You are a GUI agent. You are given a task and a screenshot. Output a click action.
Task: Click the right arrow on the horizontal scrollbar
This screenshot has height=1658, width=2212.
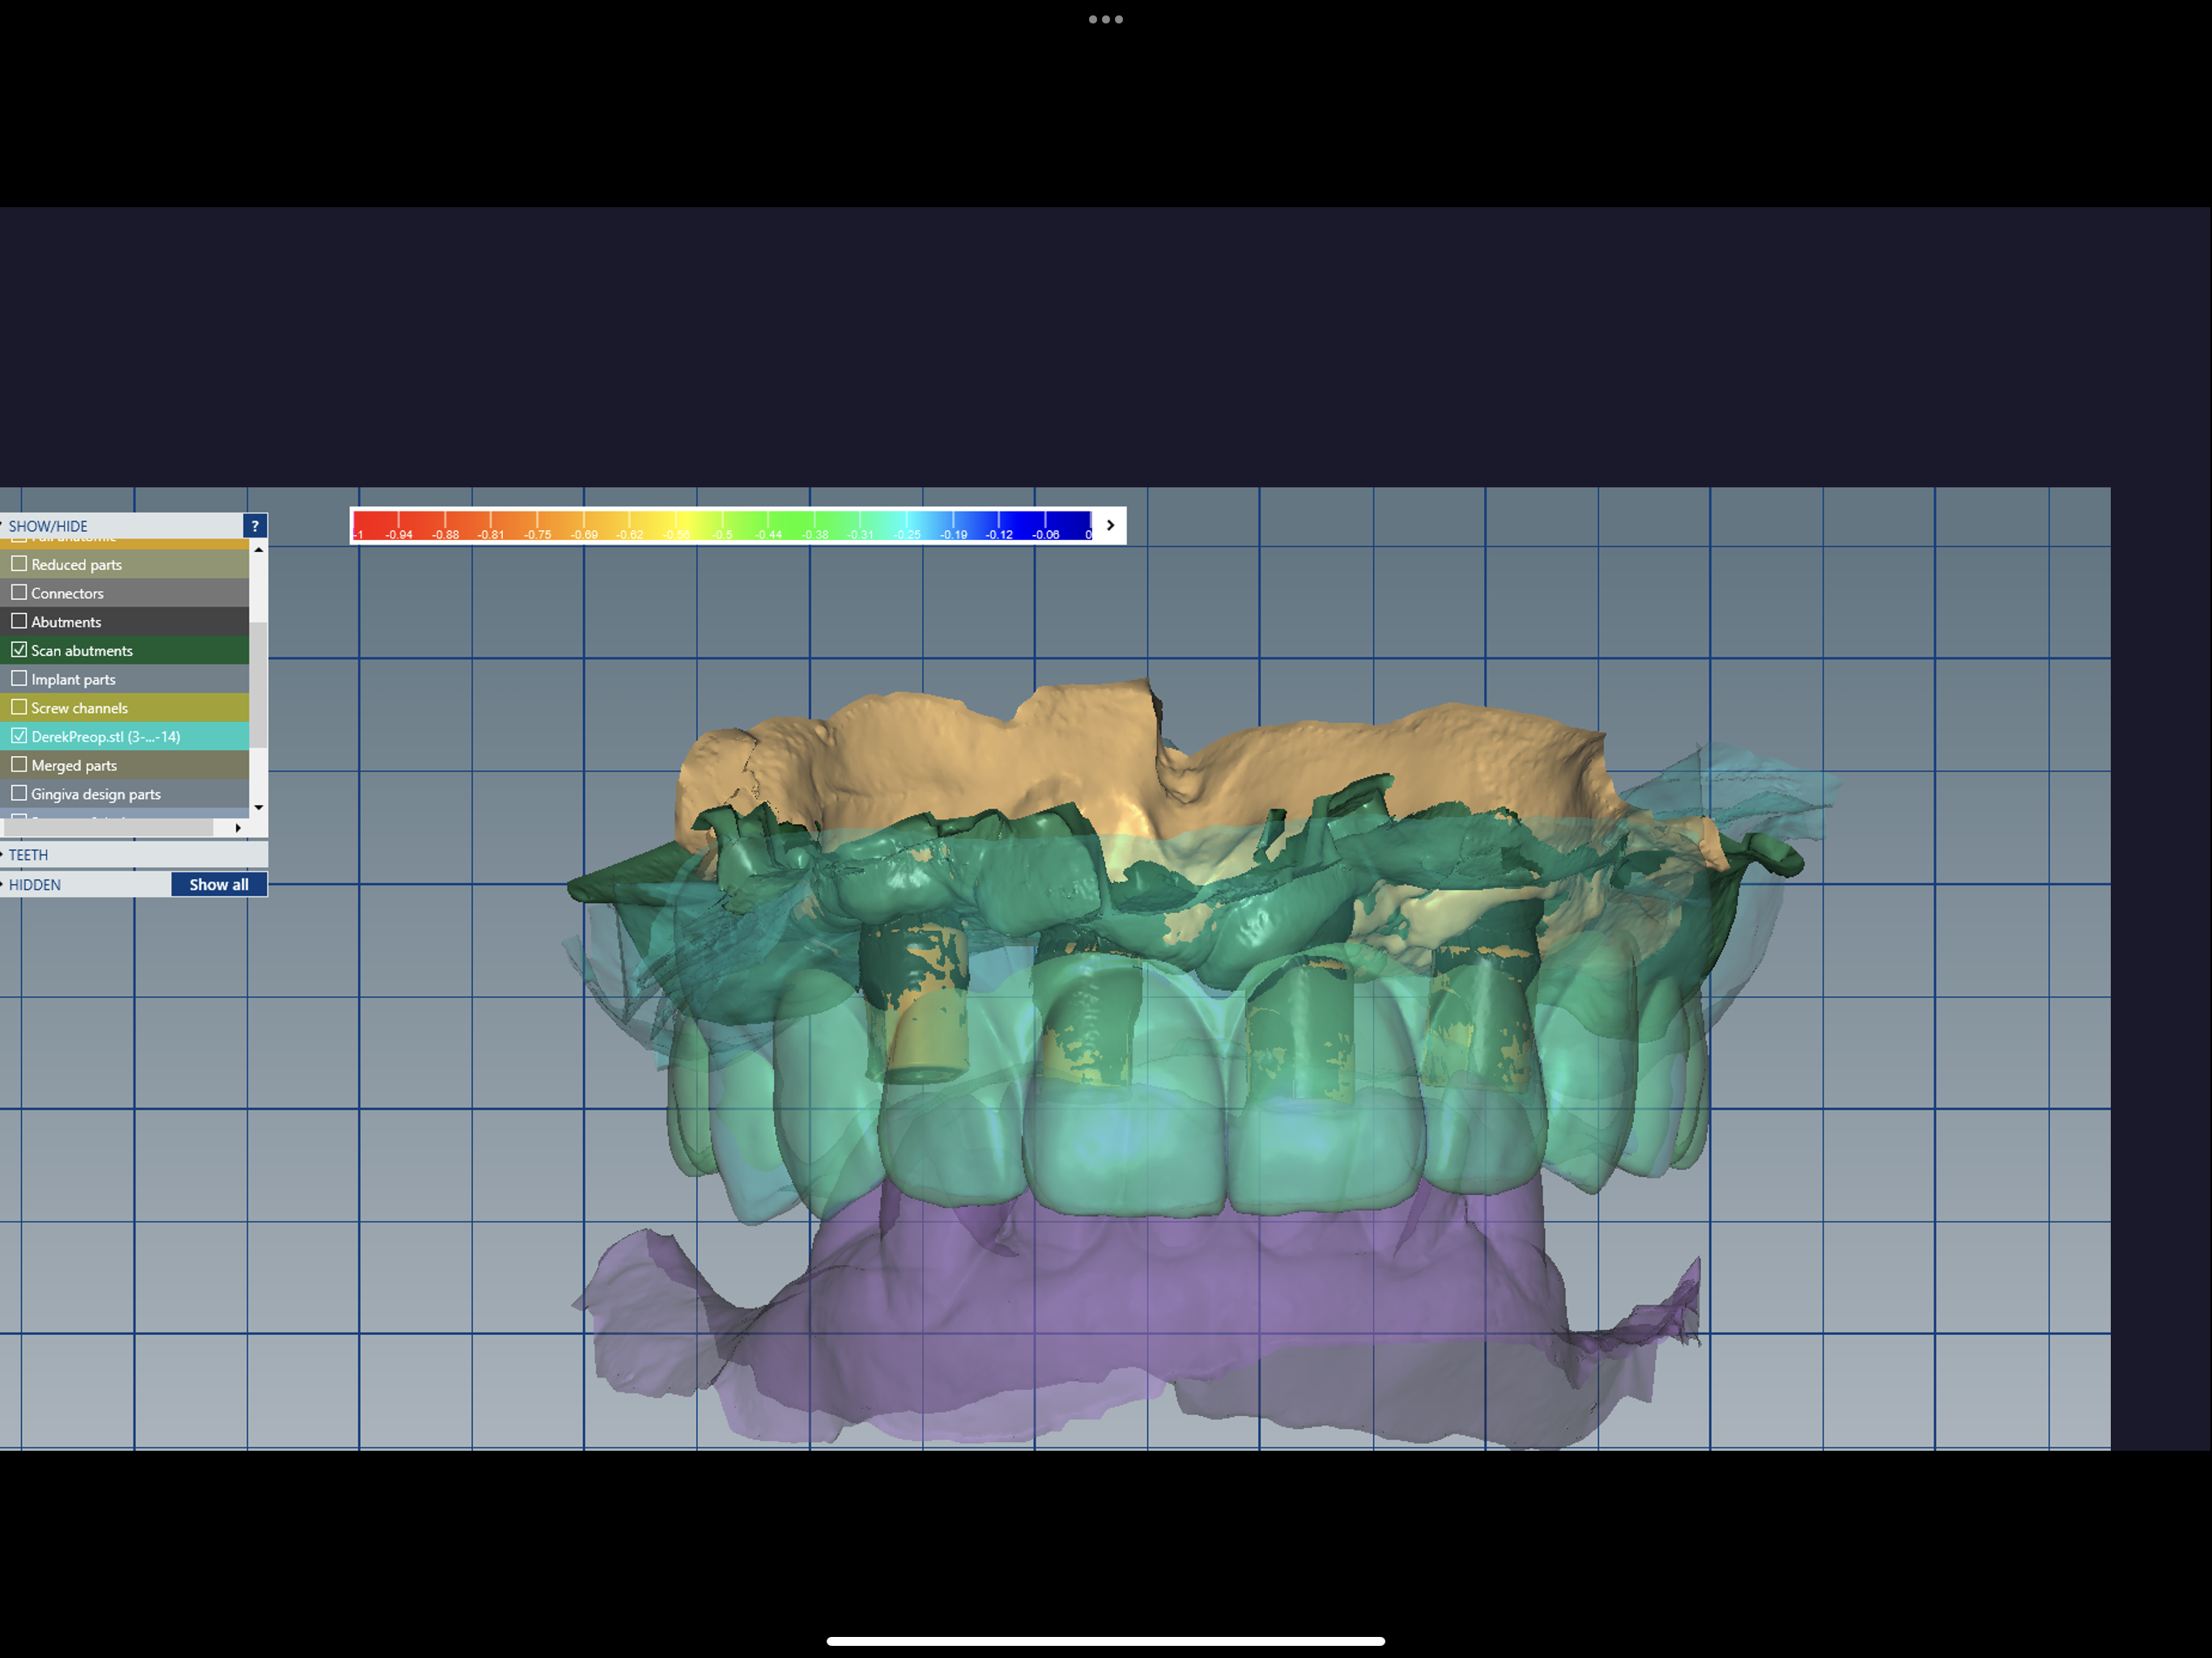(x=237, y=828)
